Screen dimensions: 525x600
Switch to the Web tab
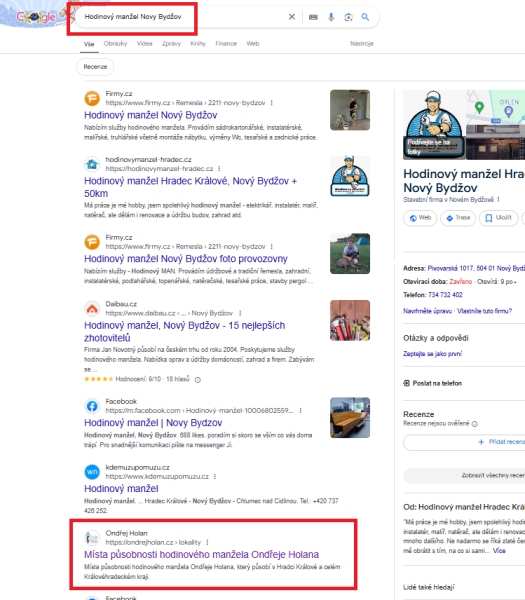(x=253, y=44)
